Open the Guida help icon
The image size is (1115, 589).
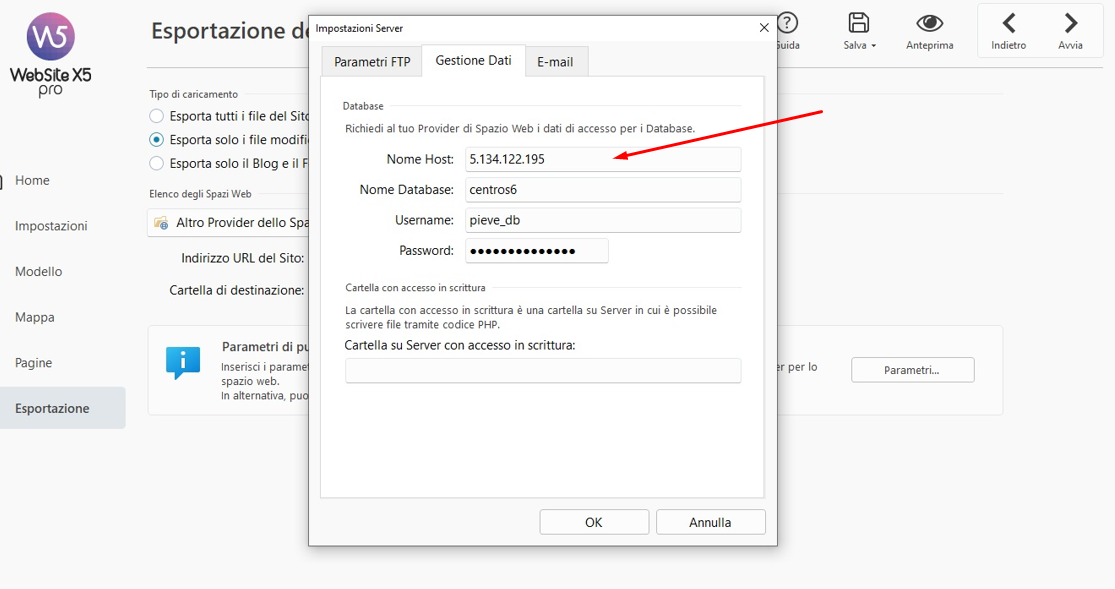pos(788,24)
